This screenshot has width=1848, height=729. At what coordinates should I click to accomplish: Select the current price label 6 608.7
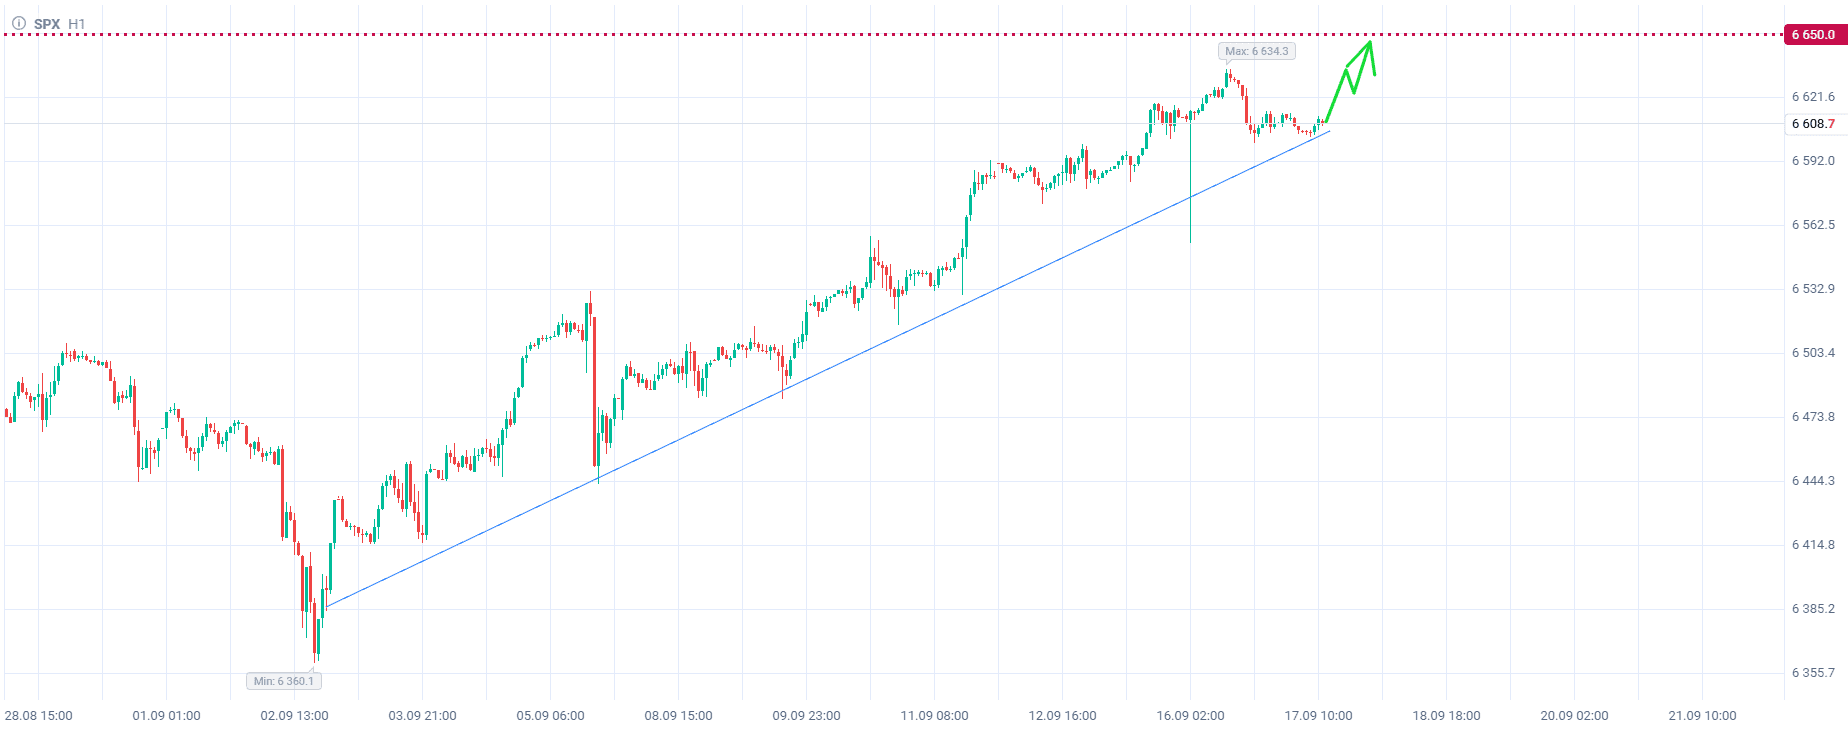point(1813,124)
